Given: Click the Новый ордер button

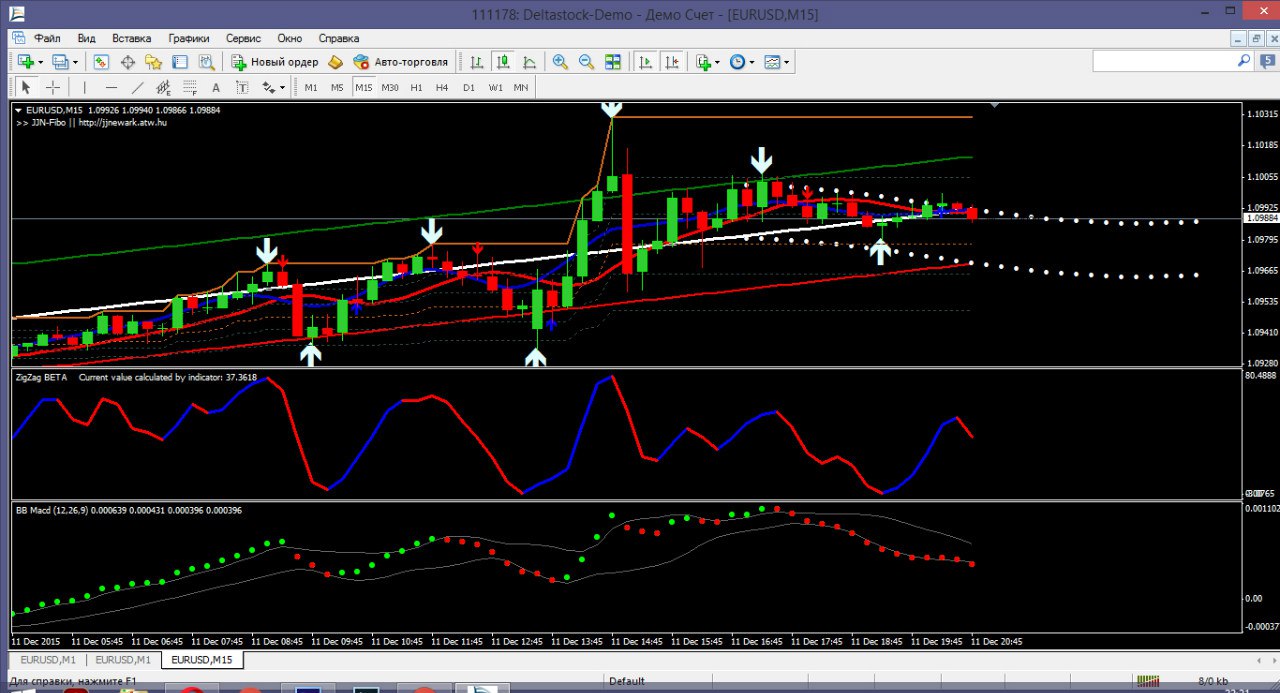Looking at the screenshot, I should (x=276, y=62).
